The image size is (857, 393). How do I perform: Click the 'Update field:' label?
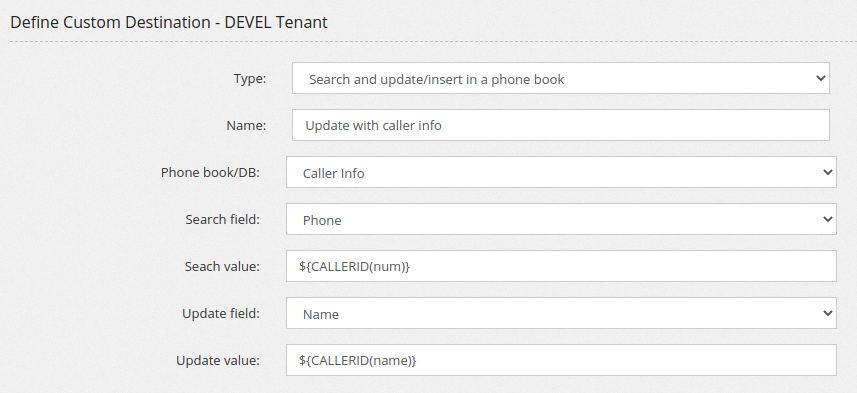[221, 314]
